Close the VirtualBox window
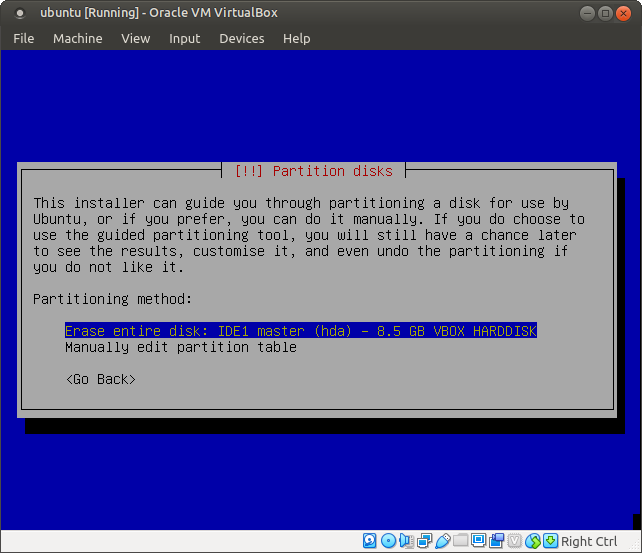This screenshot has height=553, width=642. click(623, 14)
